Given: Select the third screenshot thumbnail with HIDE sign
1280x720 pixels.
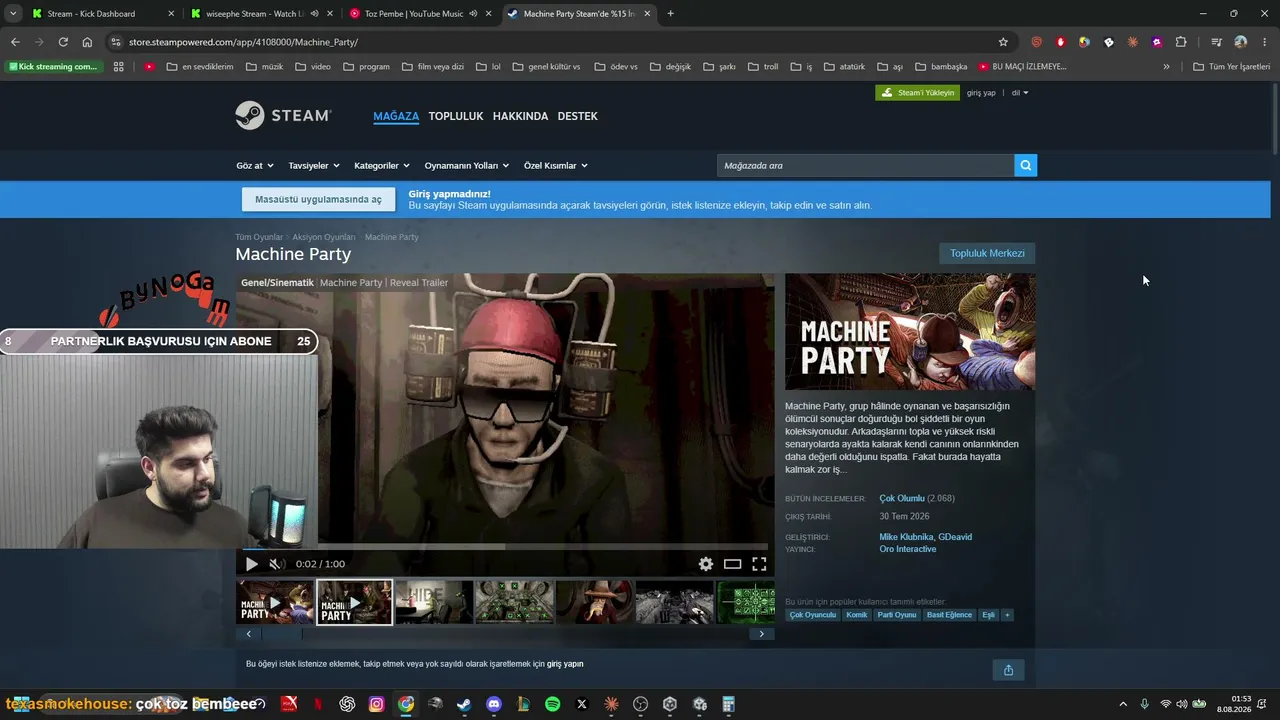Looking at the screenshot, I should point(434,603).
